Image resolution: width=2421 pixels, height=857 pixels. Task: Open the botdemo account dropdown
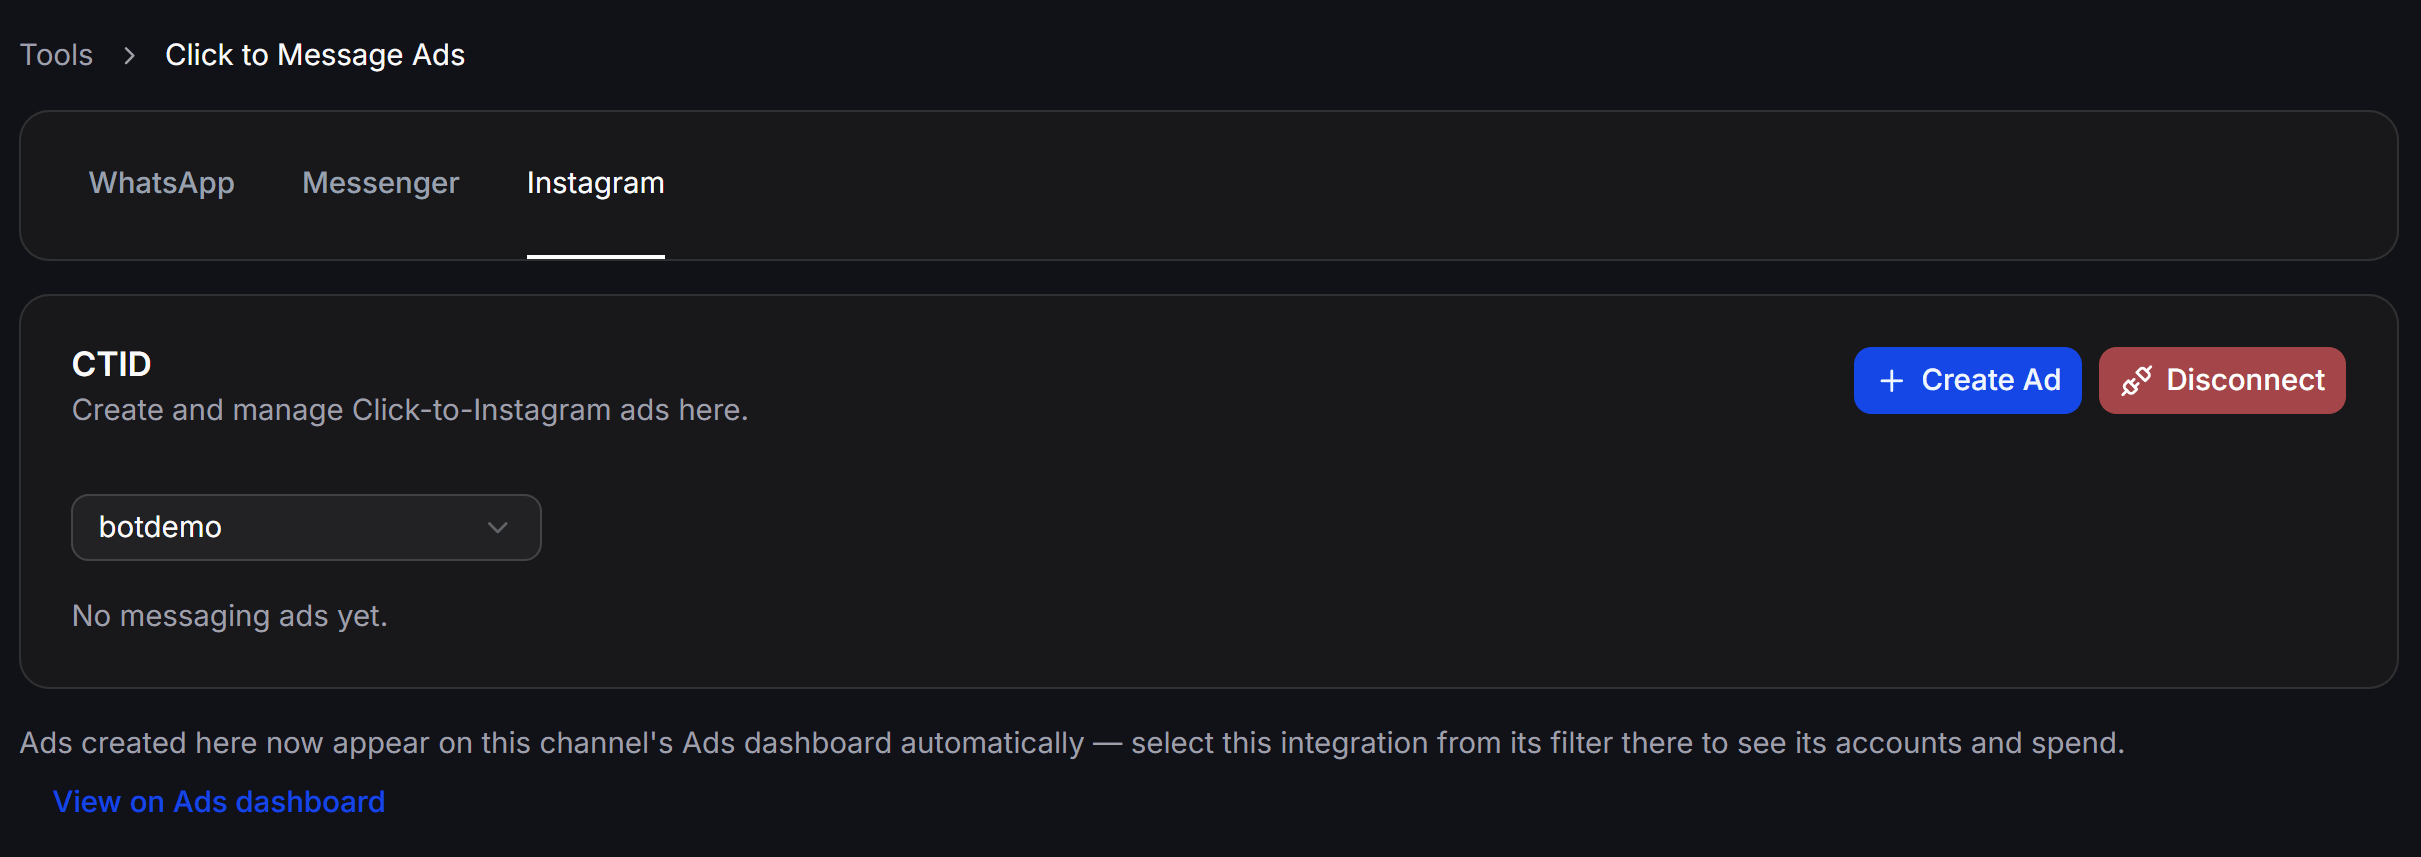pos(306,527)
